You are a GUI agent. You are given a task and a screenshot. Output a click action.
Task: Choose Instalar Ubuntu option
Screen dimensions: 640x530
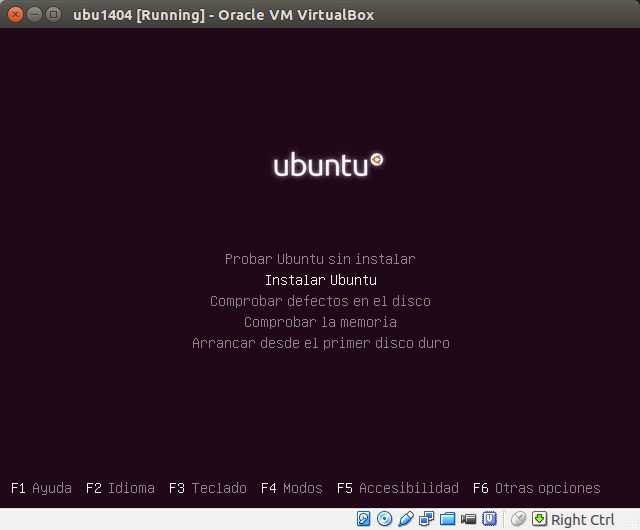pos(321,280)
